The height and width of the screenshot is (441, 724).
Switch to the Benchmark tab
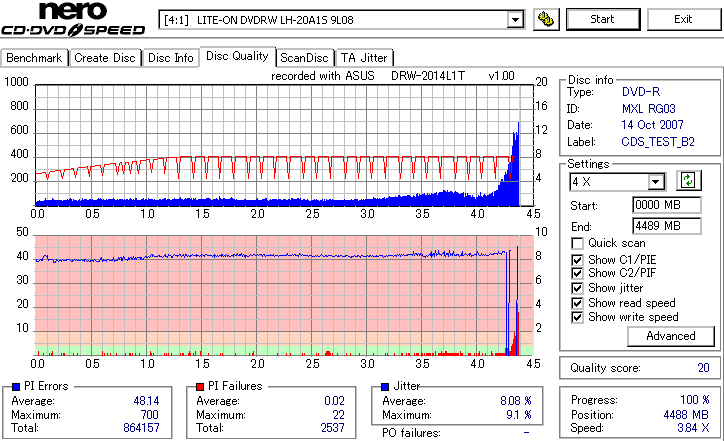click(x=34, y=58)
